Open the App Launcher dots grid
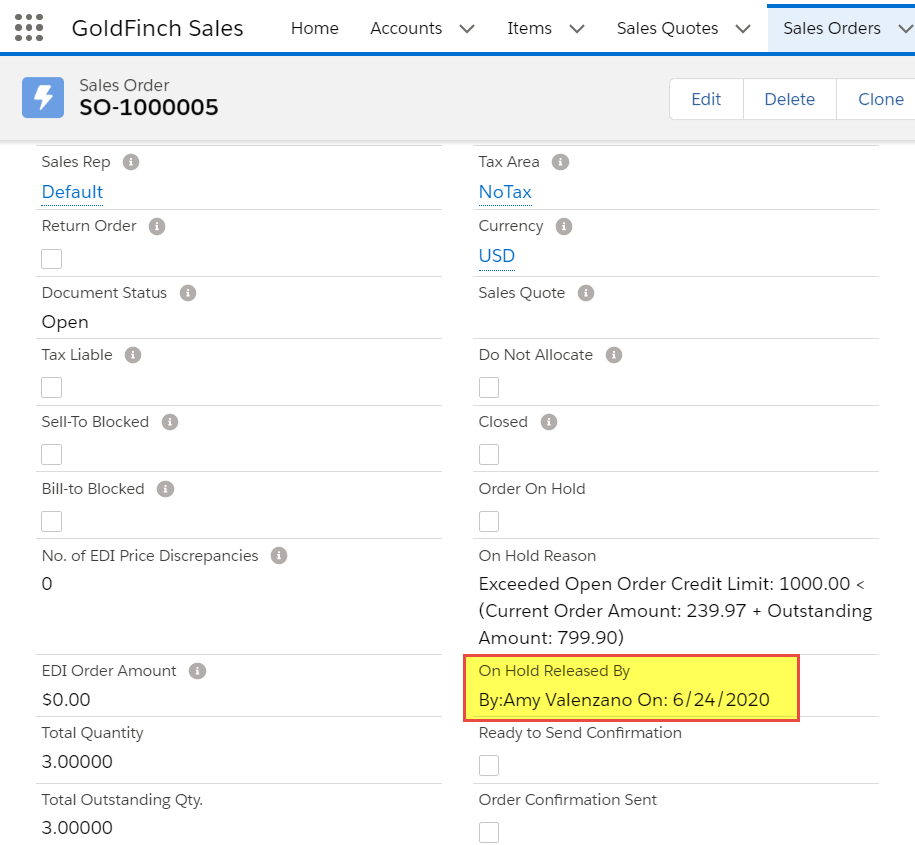 [29, 27]
